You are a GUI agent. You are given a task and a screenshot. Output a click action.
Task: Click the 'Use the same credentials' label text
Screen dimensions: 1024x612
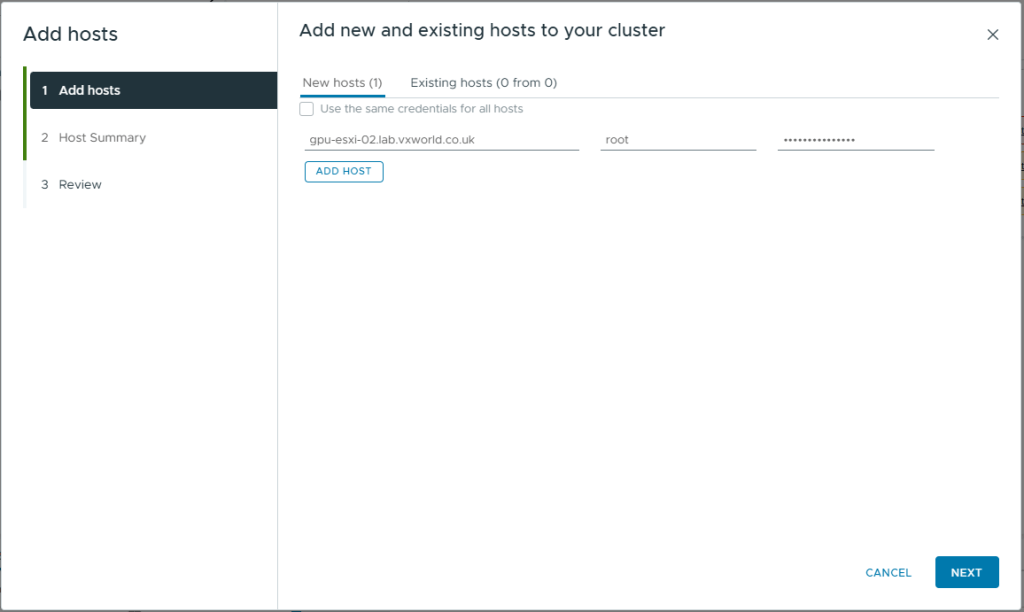[421, 109]
